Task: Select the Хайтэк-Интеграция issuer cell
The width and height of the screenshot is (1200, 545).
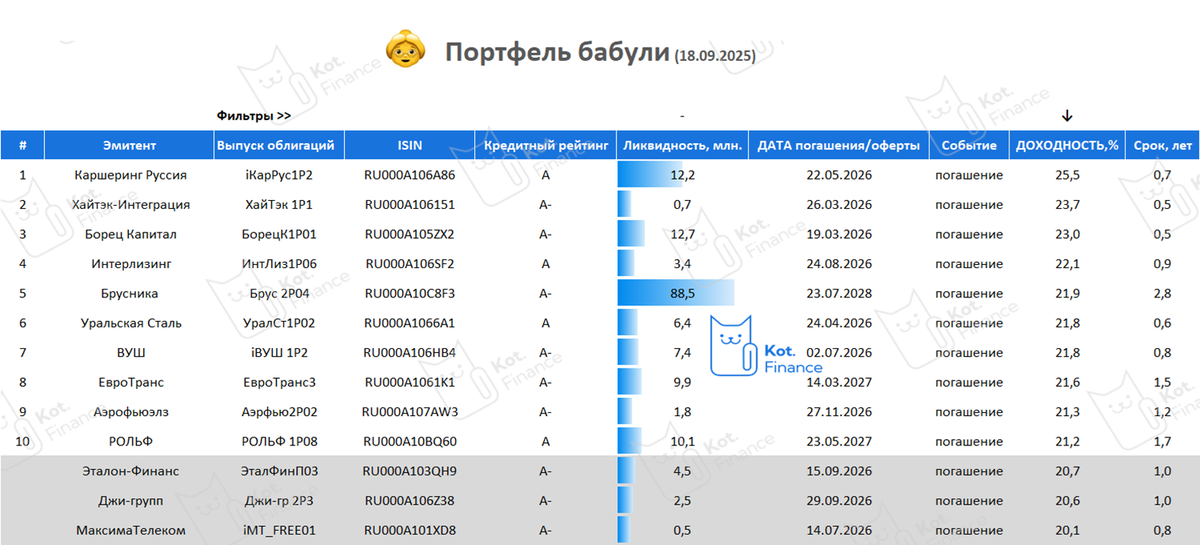Action: [x=130, y=205]
